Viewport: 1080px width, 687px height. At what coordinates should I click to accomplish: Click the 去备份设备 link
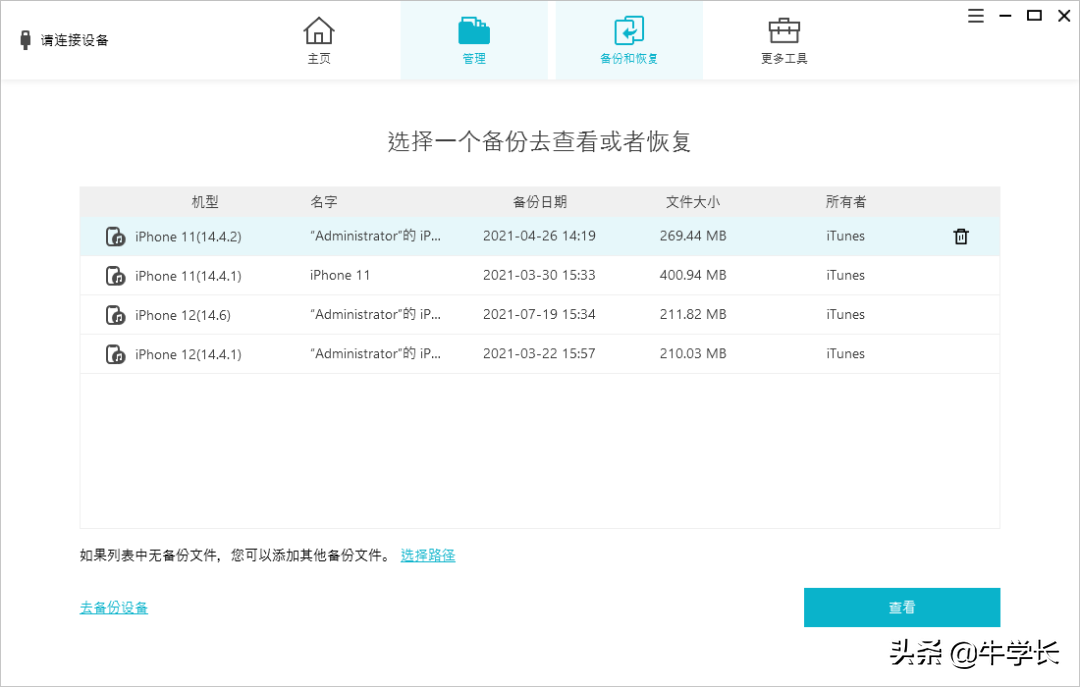point(112,607)
